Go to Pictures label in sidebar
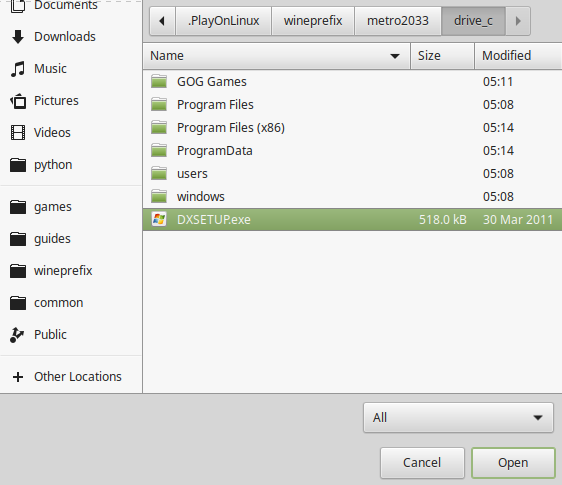 56,101
